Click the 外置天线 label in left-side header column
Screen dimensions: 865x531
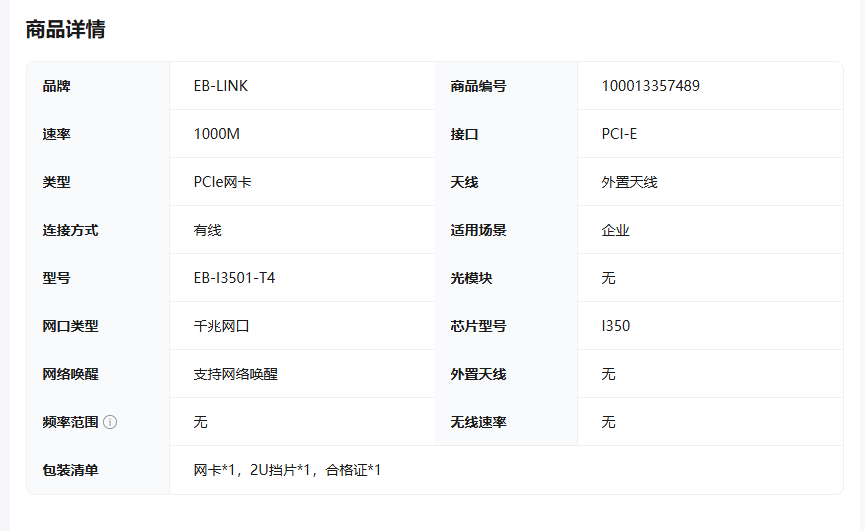point(478,374)
